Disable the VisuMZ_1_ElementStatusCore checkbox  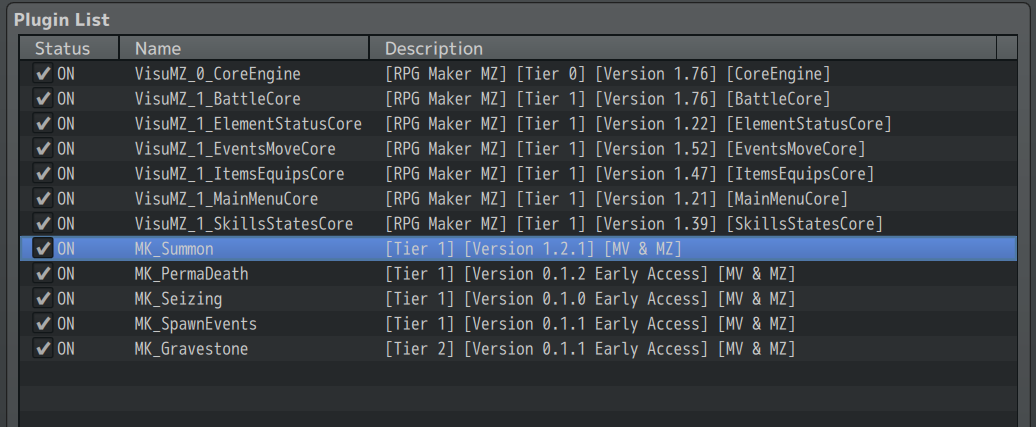pyautogui.click(x=43, y=124)
